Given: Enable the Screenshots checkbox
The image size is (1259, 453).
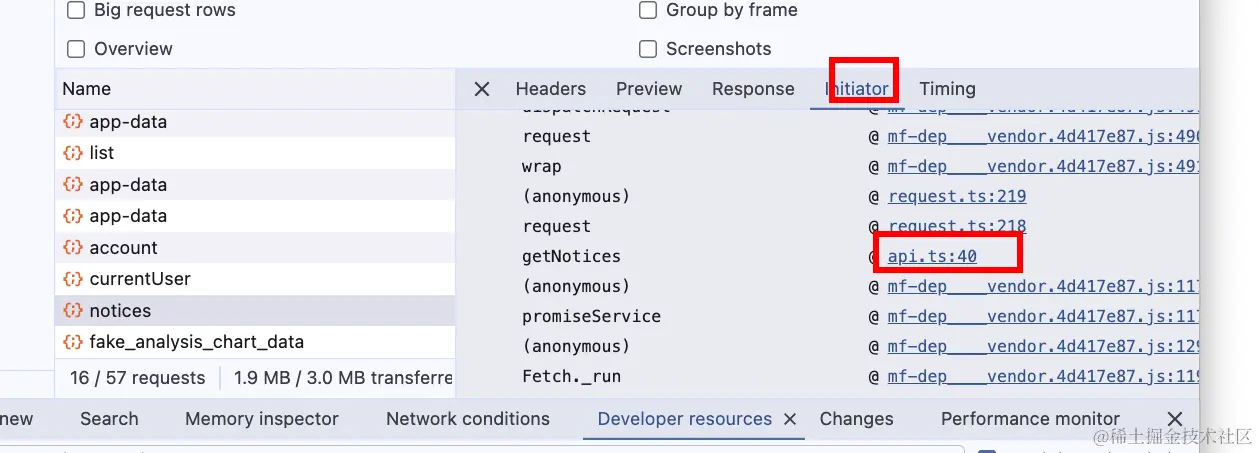Looking at the screenshot, I should tap(648, 49).
